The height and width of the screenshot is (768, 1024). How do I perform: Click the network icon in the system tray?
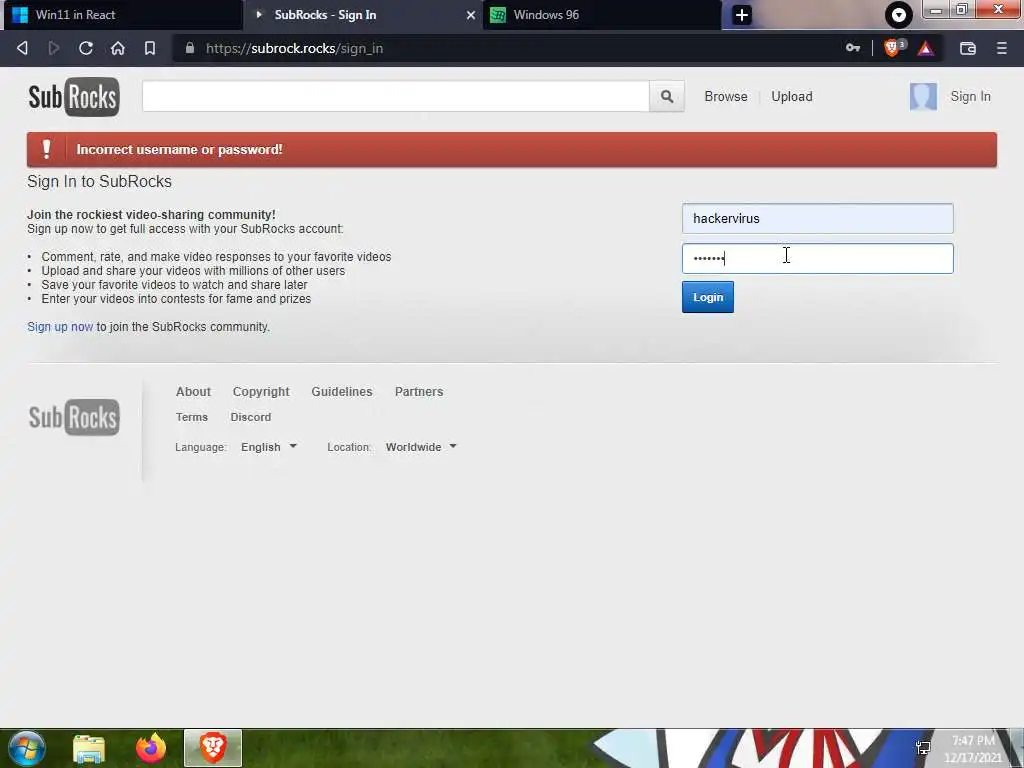[x=923, y=748]
